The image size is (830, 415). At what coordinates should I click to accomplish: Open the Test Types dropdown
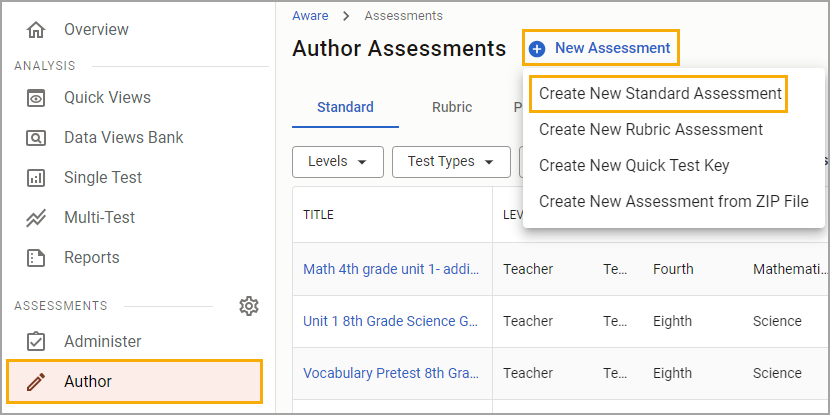tap(451, 161)
